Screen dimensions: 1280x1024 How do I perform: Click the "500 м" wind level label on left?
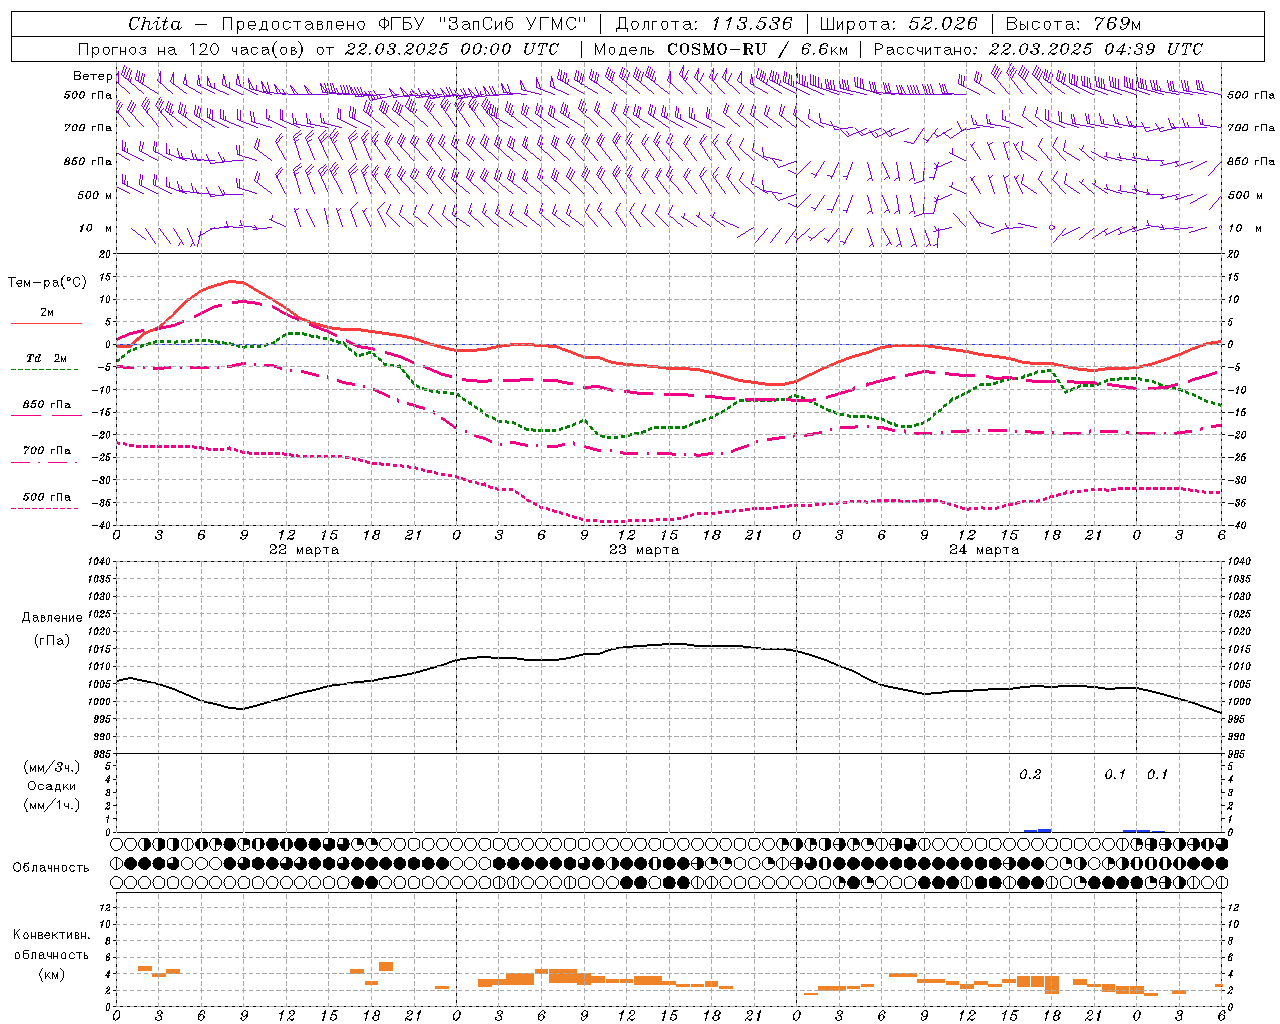[x=96, y=195]
